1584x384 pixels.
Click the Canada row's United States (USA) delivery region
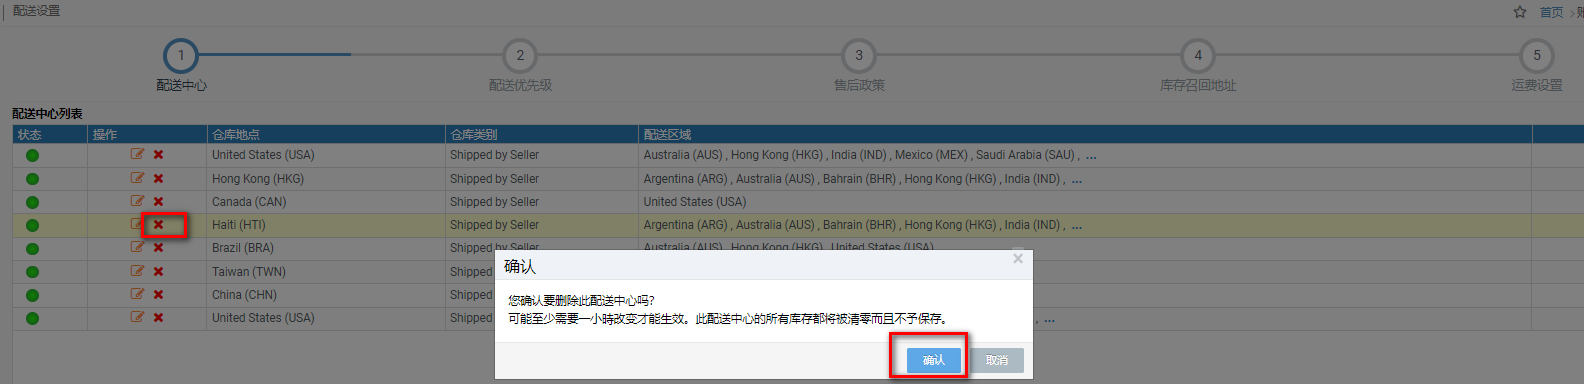pyautogui.click(x=695, y=202)
